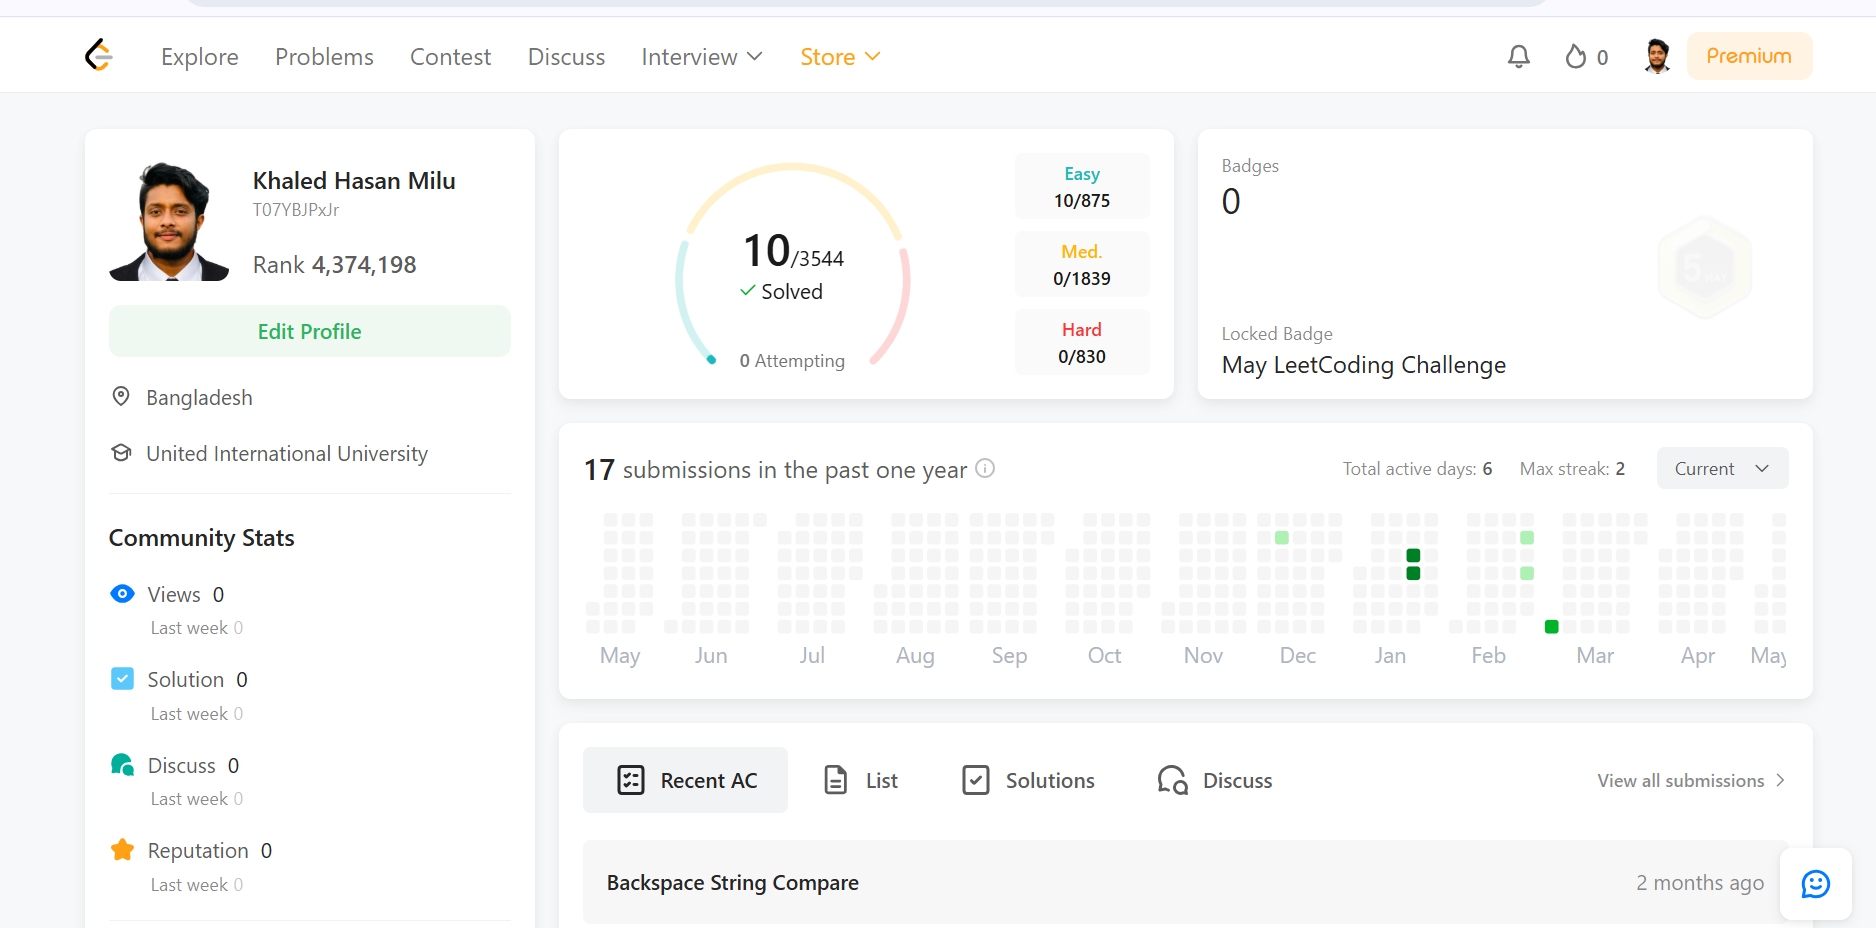
Task: Click the Solution checkbox icon
Action: [x=122, y=679]
